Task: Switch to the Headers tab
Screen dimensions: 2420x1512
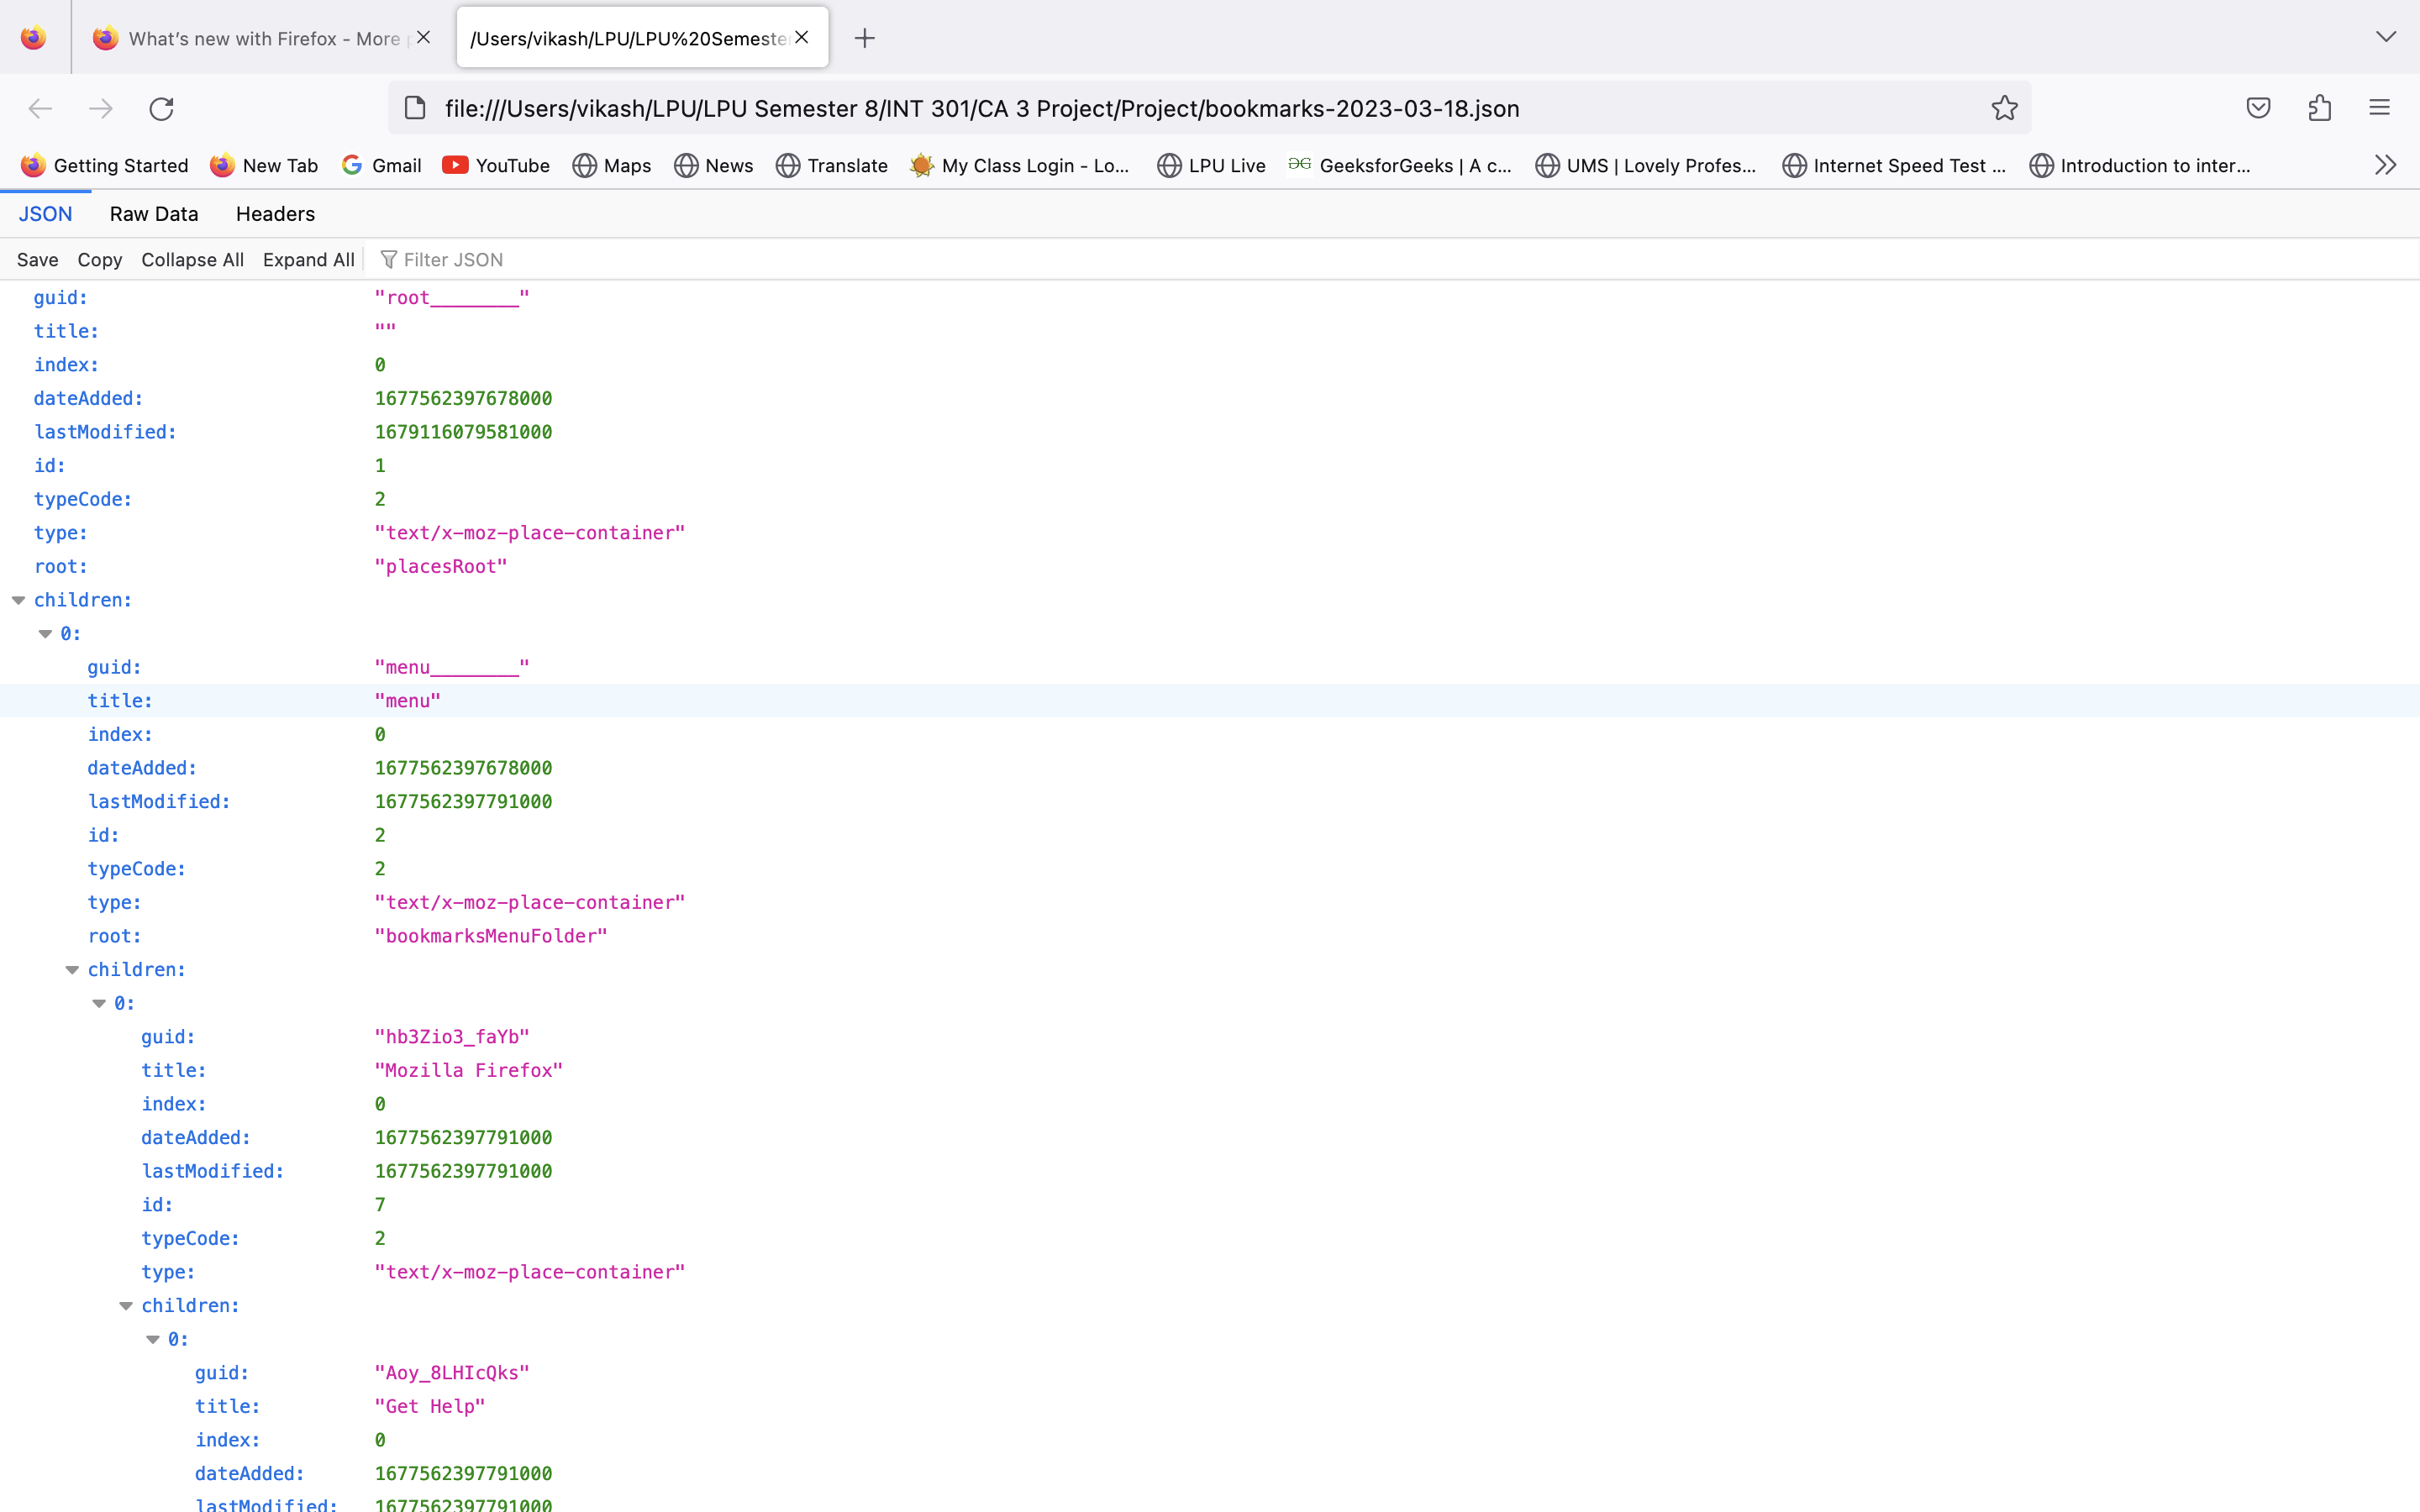Action: point(275,213)
